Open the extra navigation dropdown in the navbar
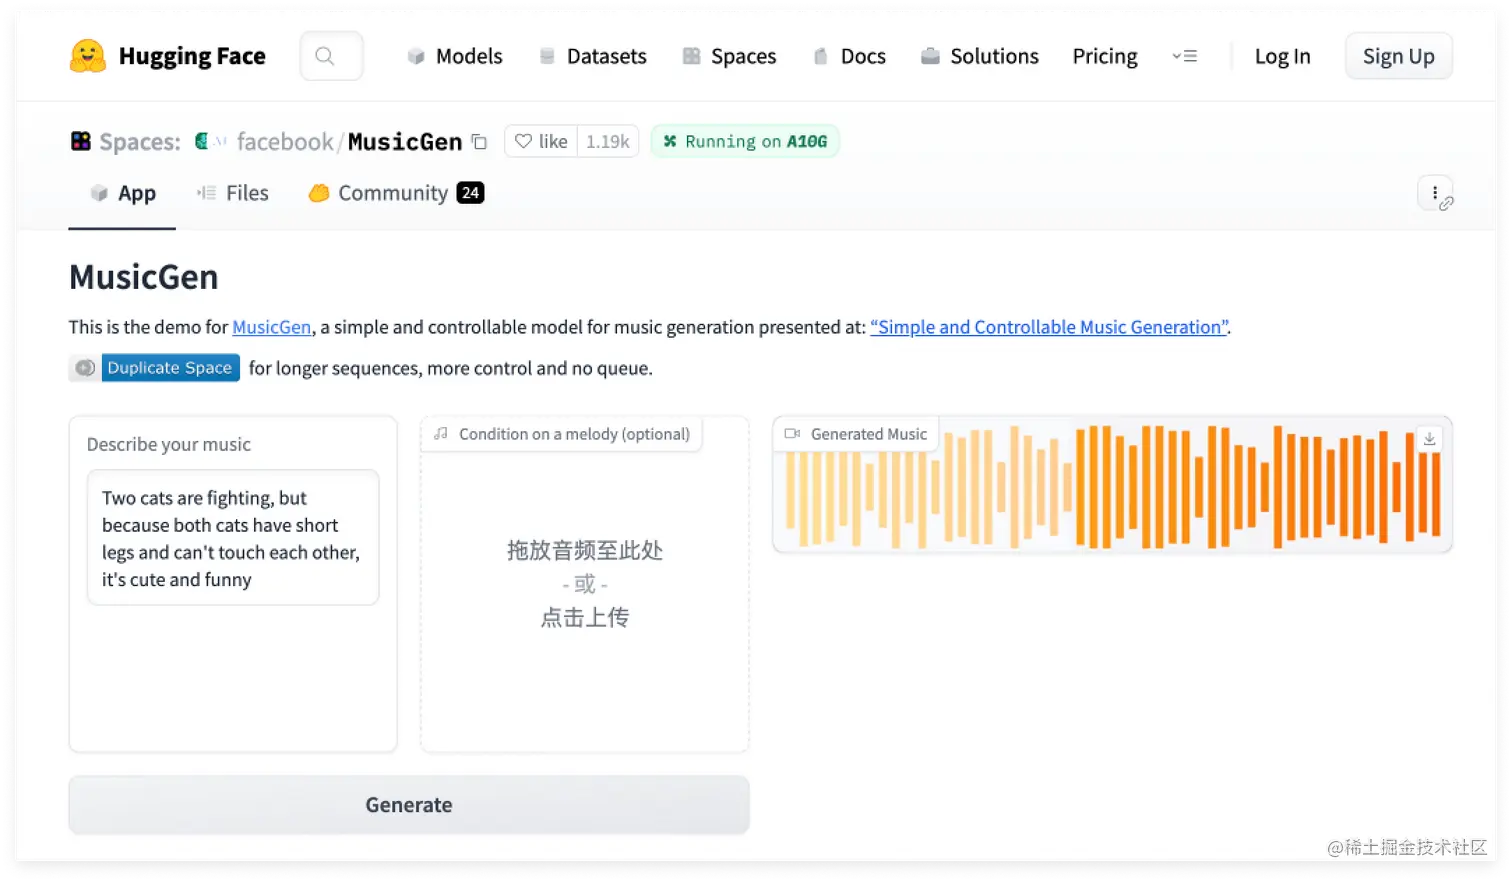 click(x=1184, y=56)
